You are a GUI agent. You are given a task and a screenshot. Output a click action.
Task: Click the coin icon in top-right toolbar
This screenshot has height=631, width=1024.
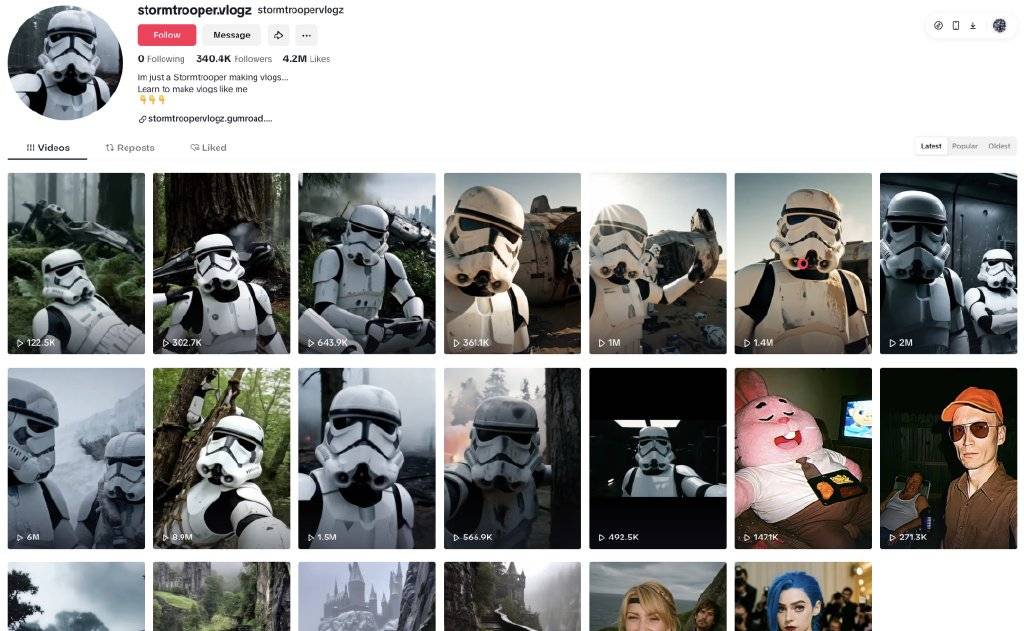pos(938,25)
